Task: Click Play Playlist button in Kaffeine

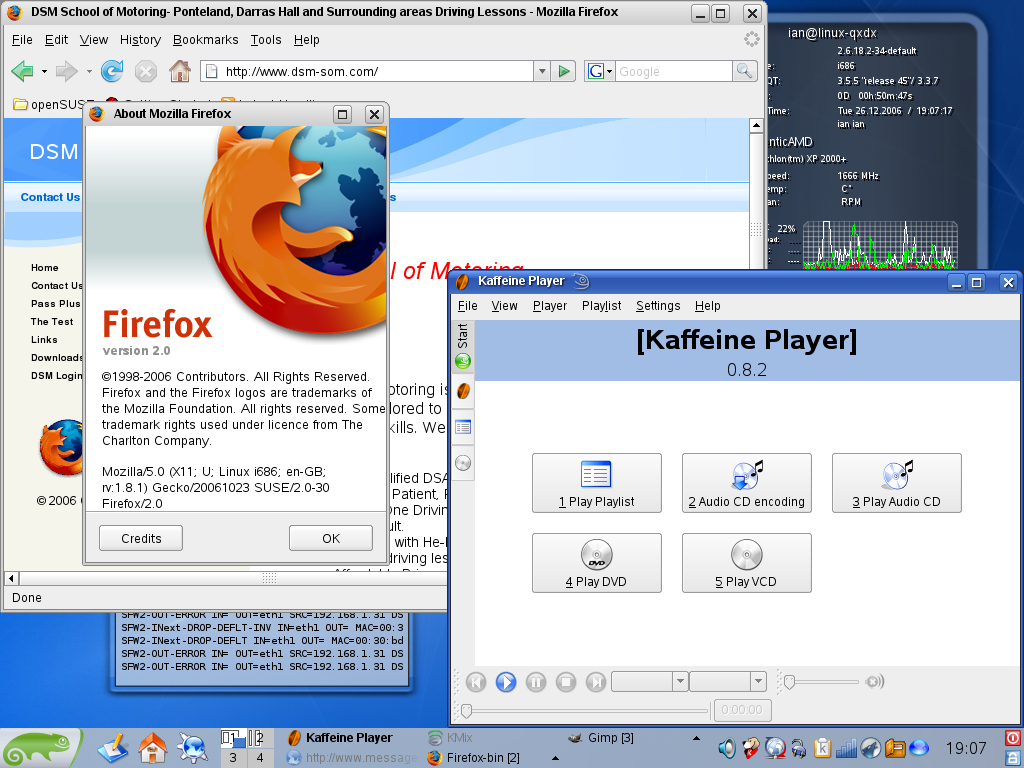Action: [597, 483]
